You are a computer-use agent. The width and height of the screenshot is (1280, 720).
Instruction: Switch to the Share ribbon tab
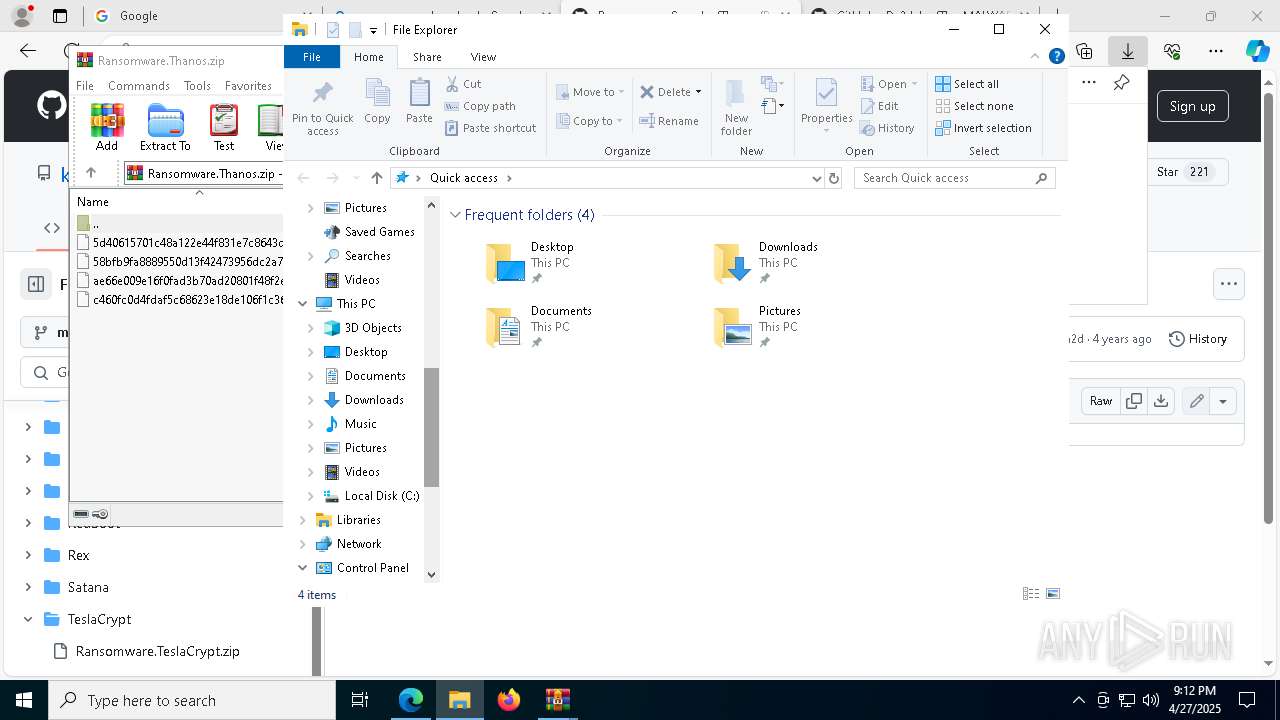(427, 57)
